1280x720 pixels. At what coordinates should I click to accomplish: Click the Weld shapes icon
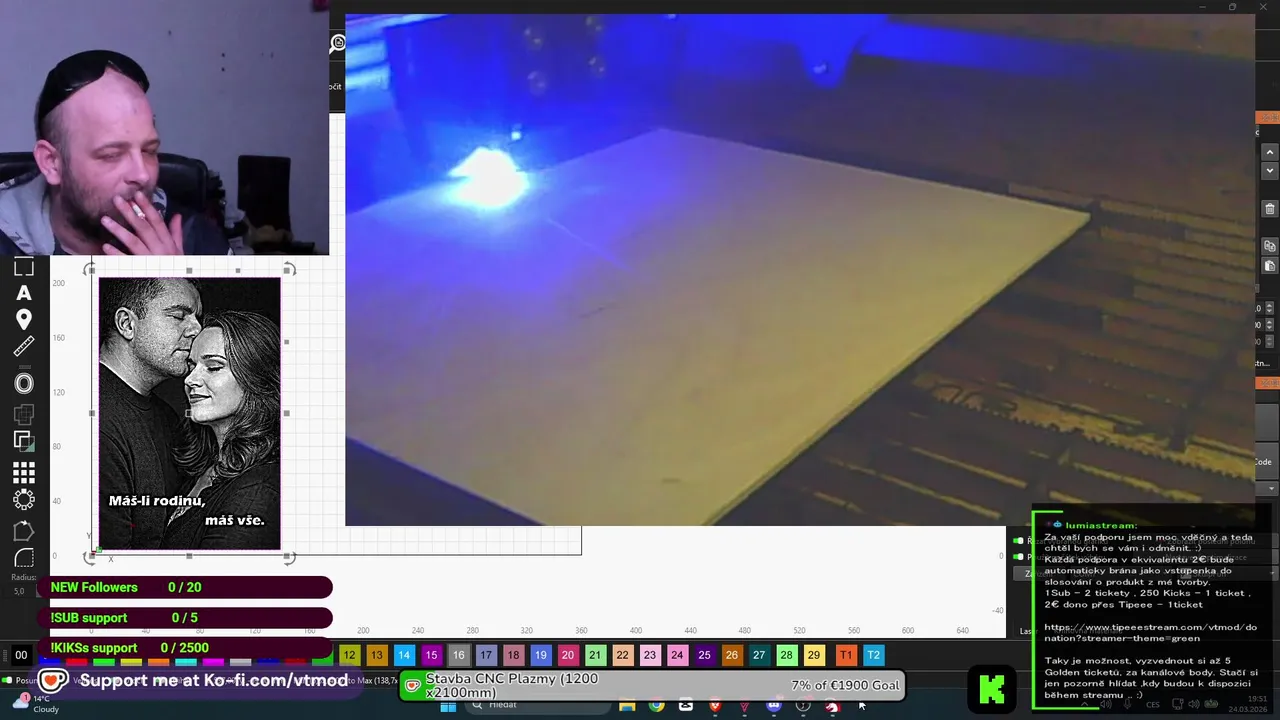click(24, 413)
